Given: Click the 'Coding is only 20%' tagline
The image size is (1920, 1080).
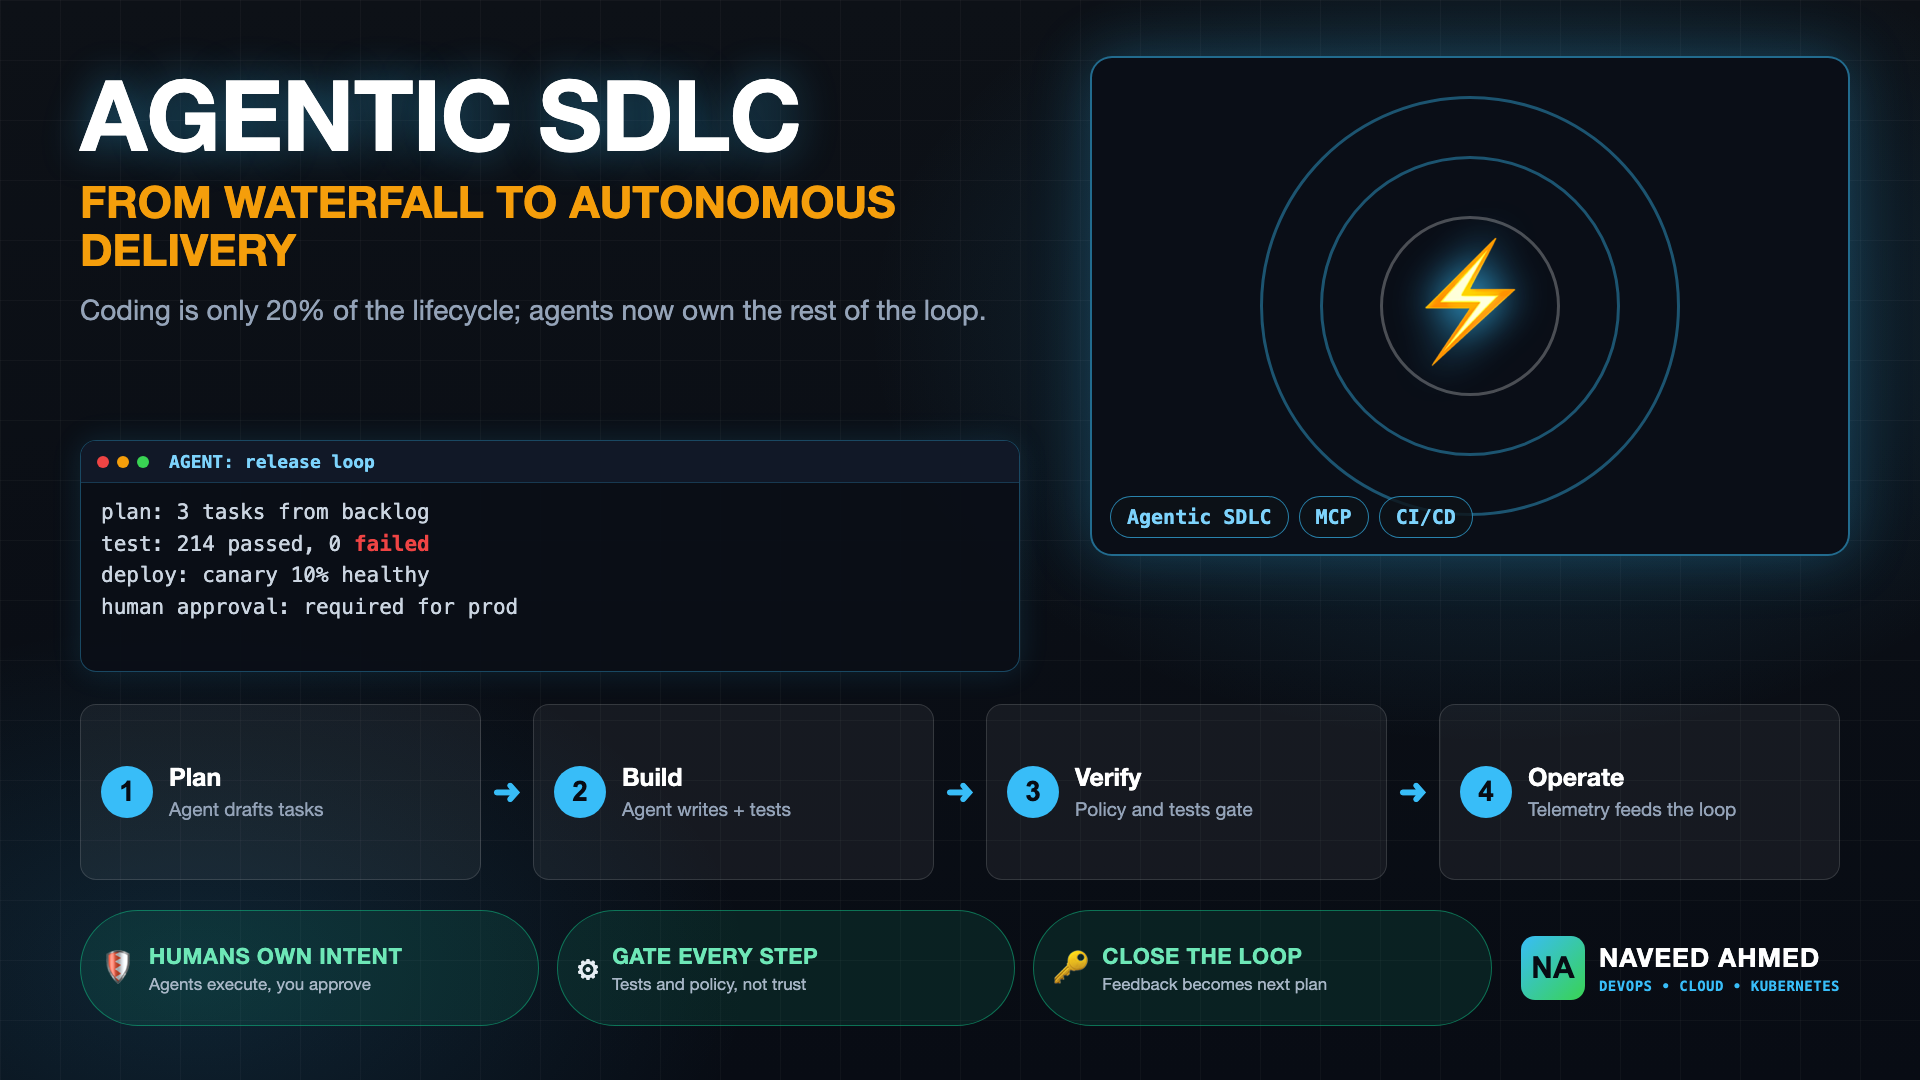Looking at the screenshot, I should pyautogui.click(x=533, y=311).
